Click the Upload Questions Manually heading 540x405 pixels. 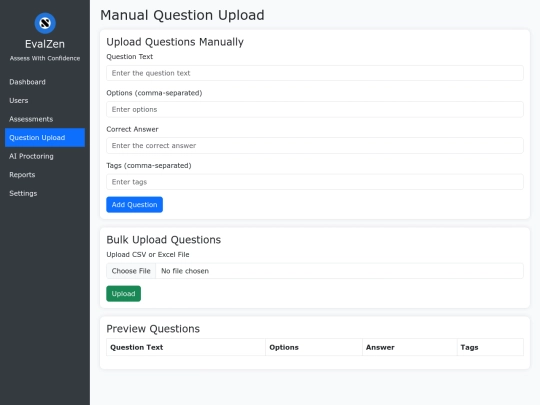(x=175, y=42)
